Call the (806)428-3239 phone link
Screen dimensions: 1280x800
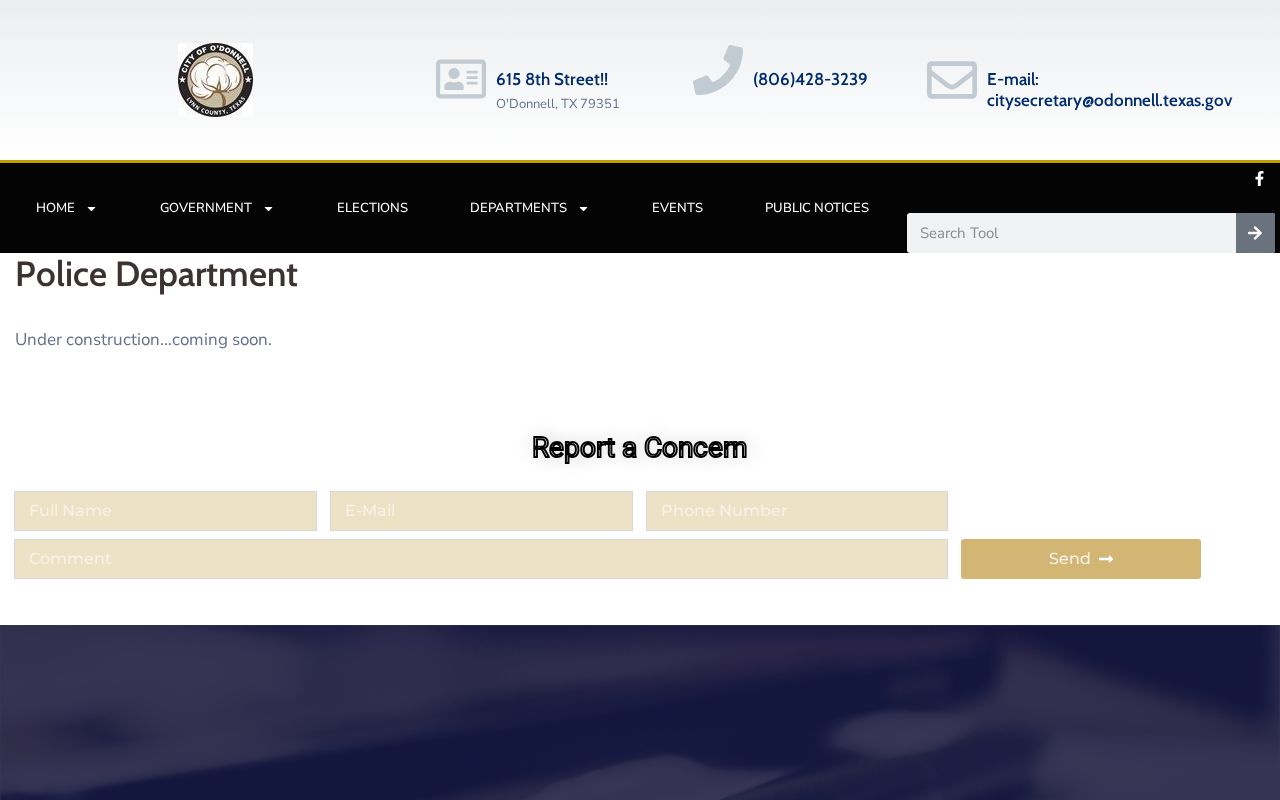(x=810, y=79)
